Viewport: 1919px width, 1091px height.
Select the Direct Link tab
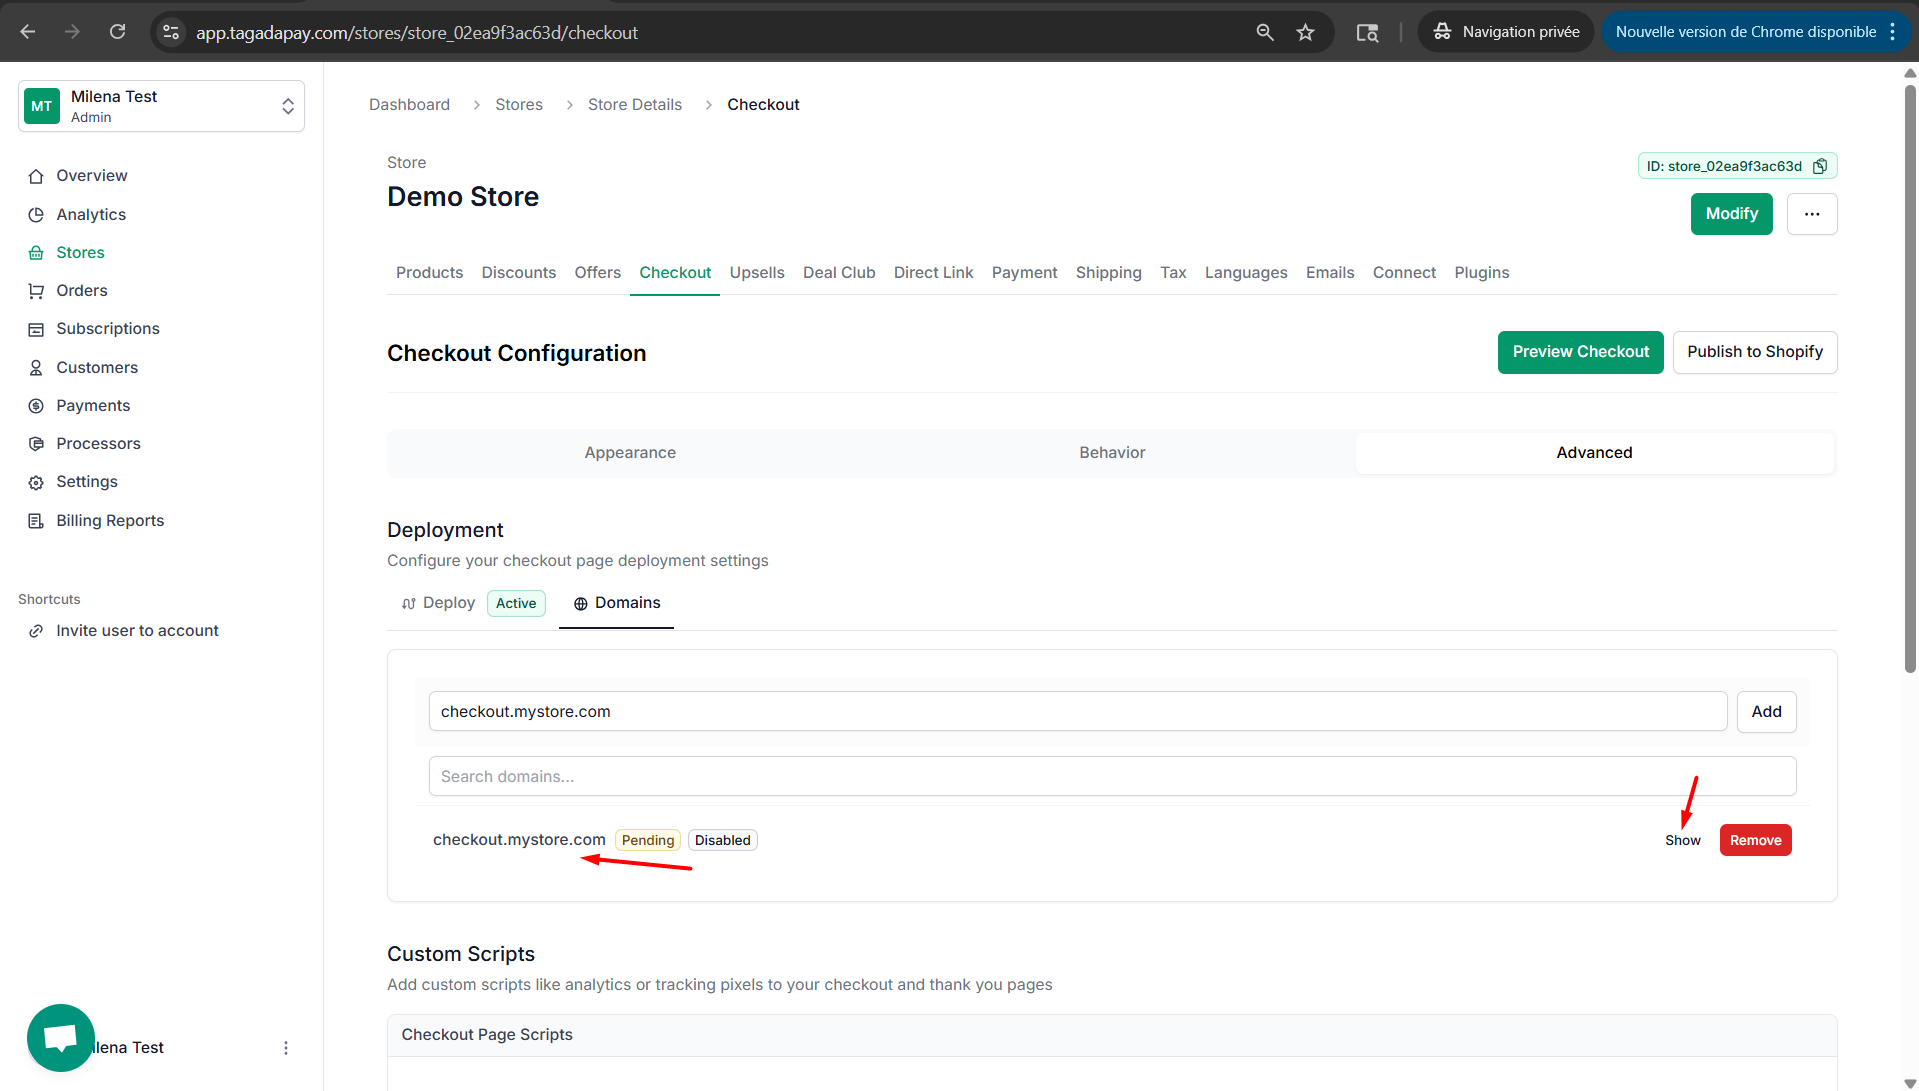pyautogui.click(x=933, y=273)
